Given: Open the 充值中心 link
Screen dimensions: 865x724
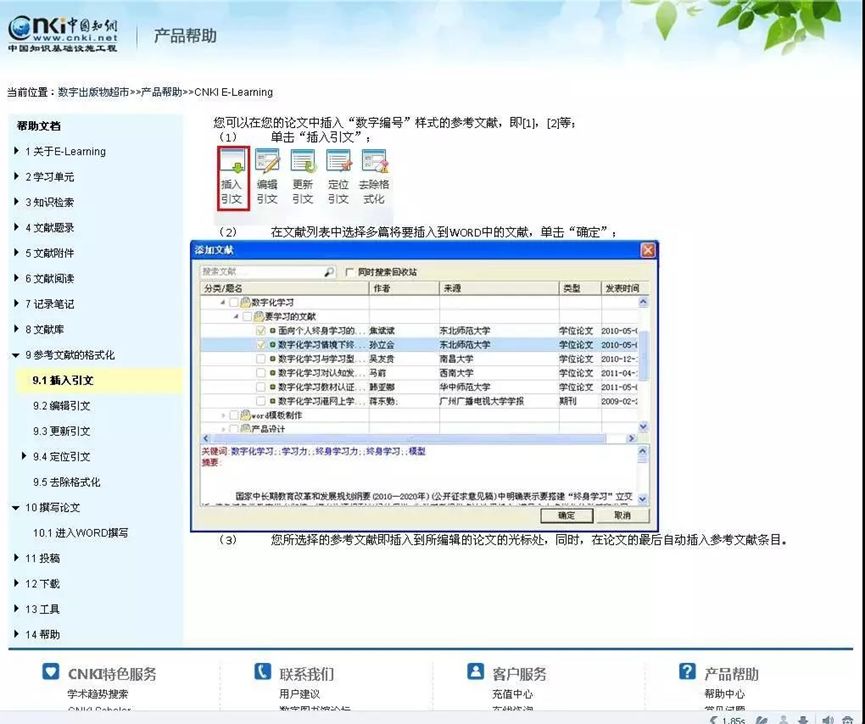Looking at the screenshot, I should click(512, 694).
